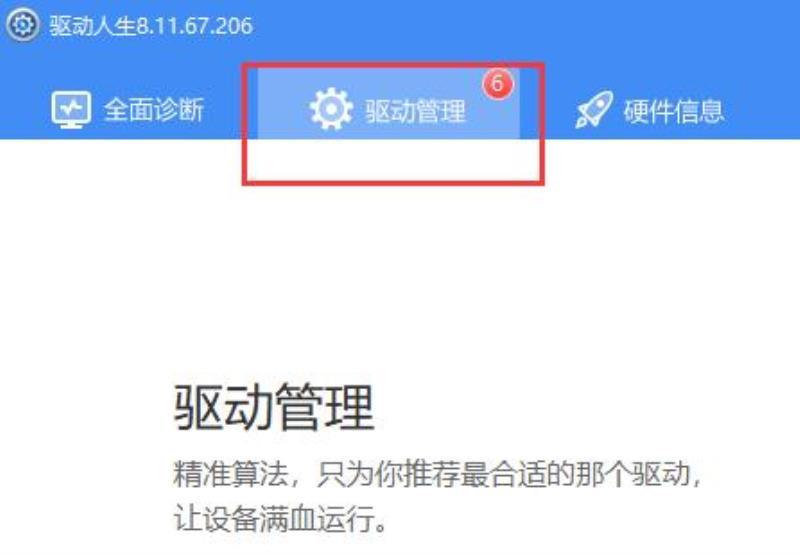Click blank blue navigation area right of 硬件信息

click(763, 110)
